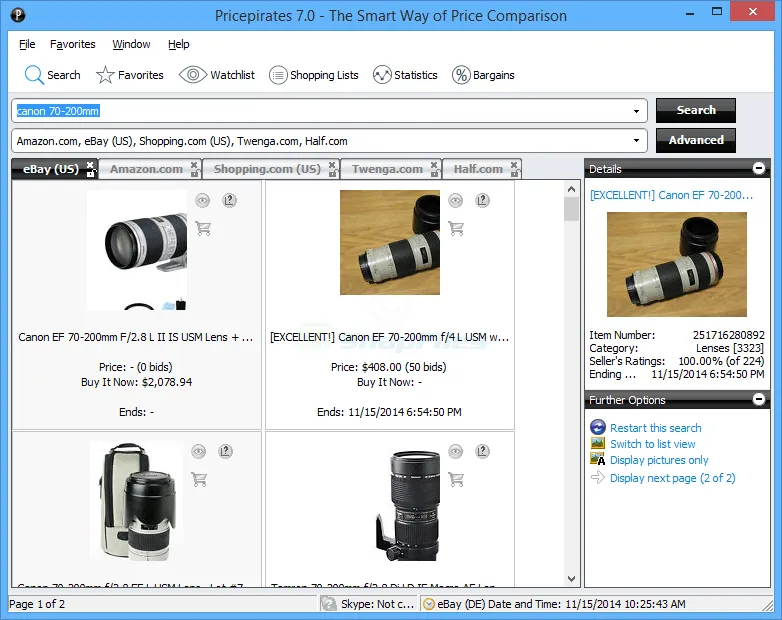Show info for black Tamron lens item

[x=482, y=451]
